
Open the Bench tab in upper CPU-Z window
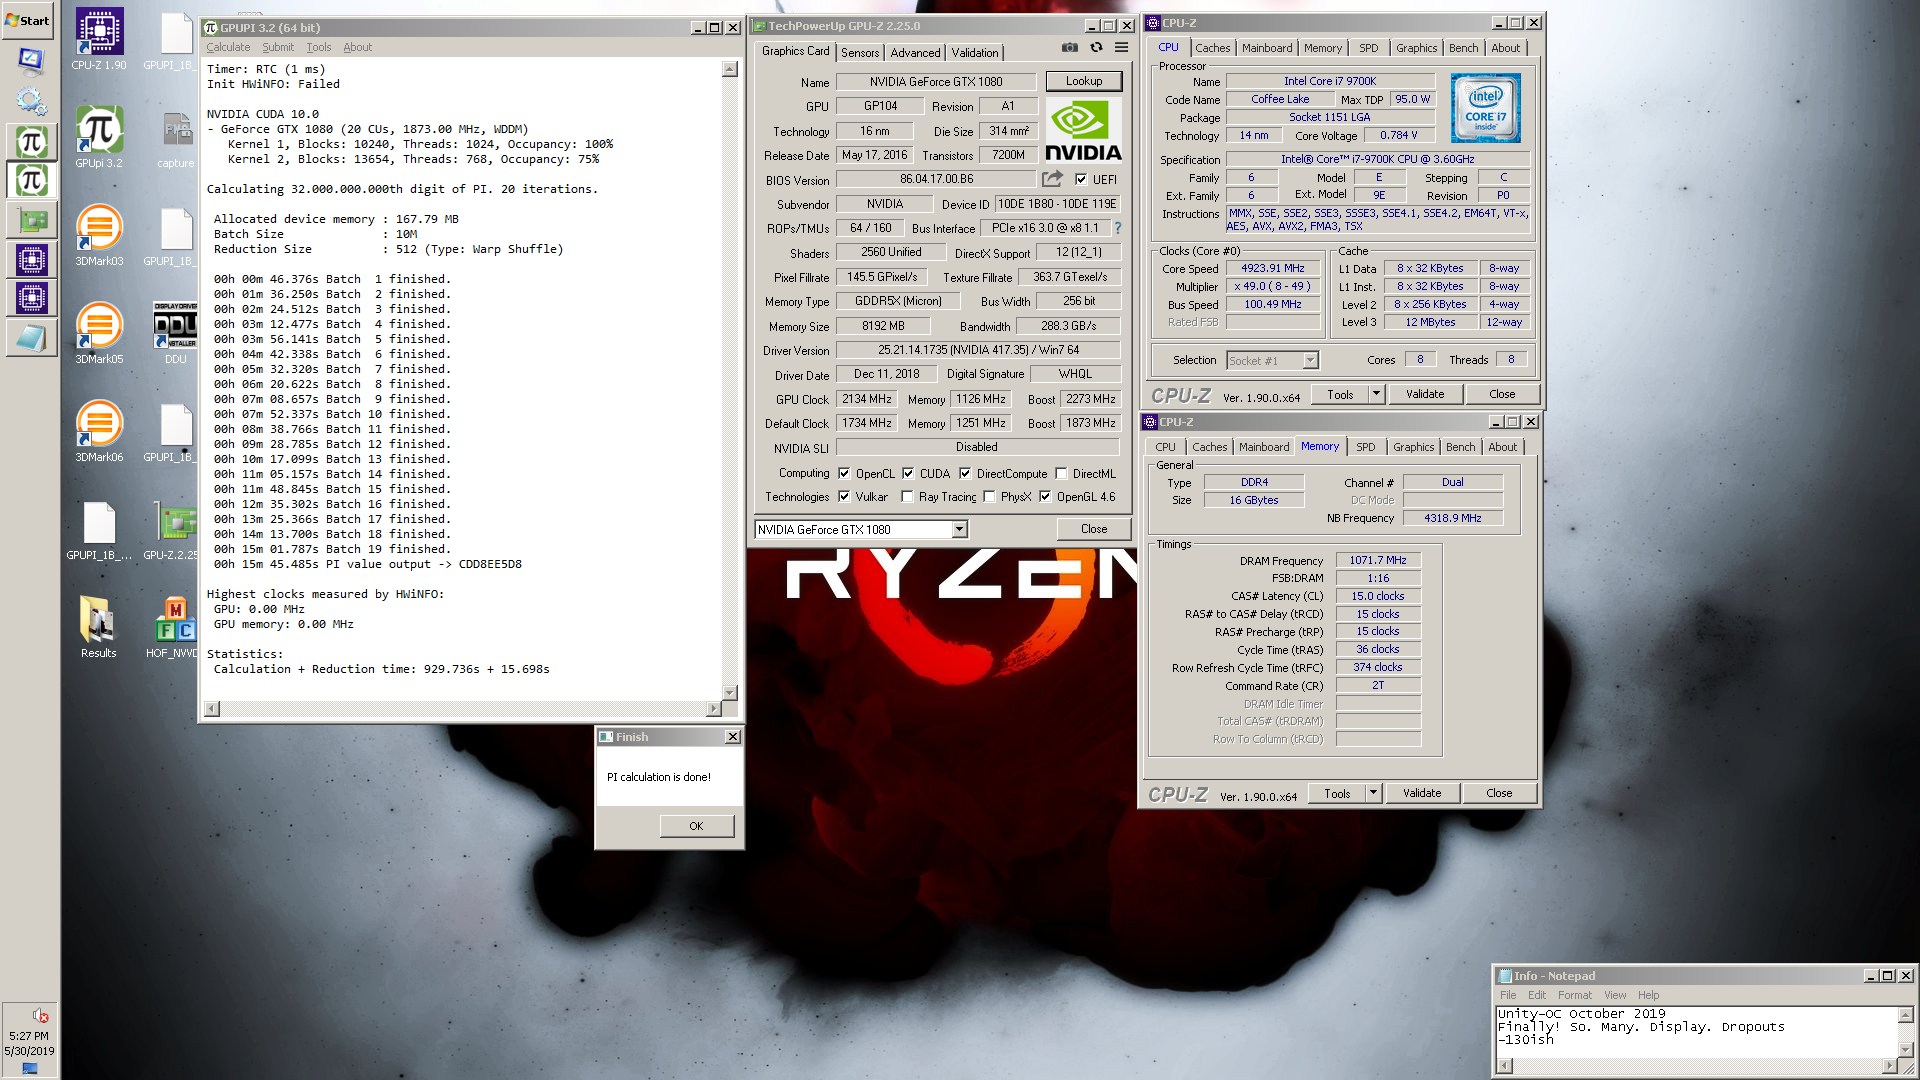point(1463,48)
